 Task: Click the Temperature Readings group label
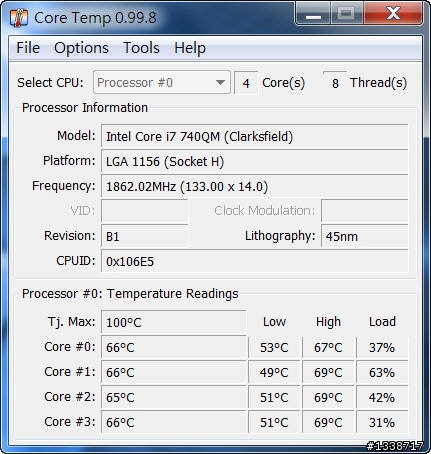click(130, 294)
